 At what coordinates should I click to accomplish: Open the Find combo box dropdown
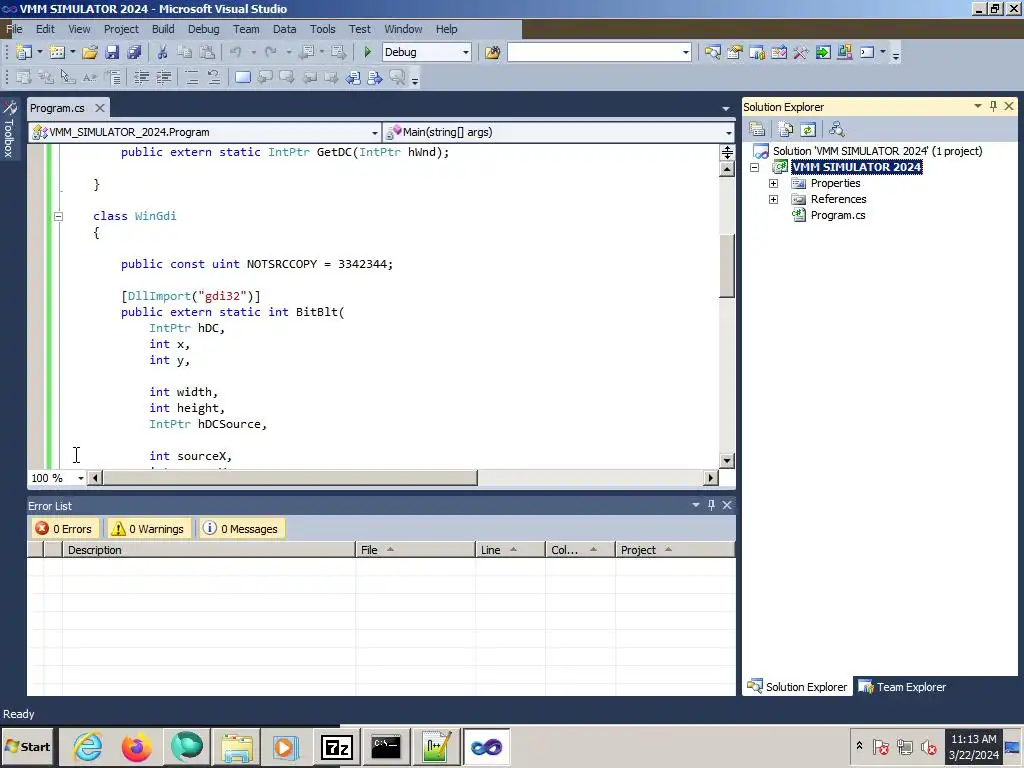pyautogui.click(x=685, y=52)
